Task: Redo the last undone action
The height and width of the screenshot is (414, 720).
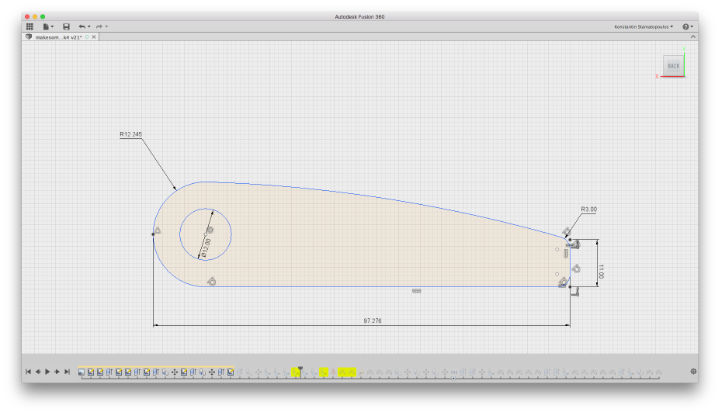Action: 99,27
